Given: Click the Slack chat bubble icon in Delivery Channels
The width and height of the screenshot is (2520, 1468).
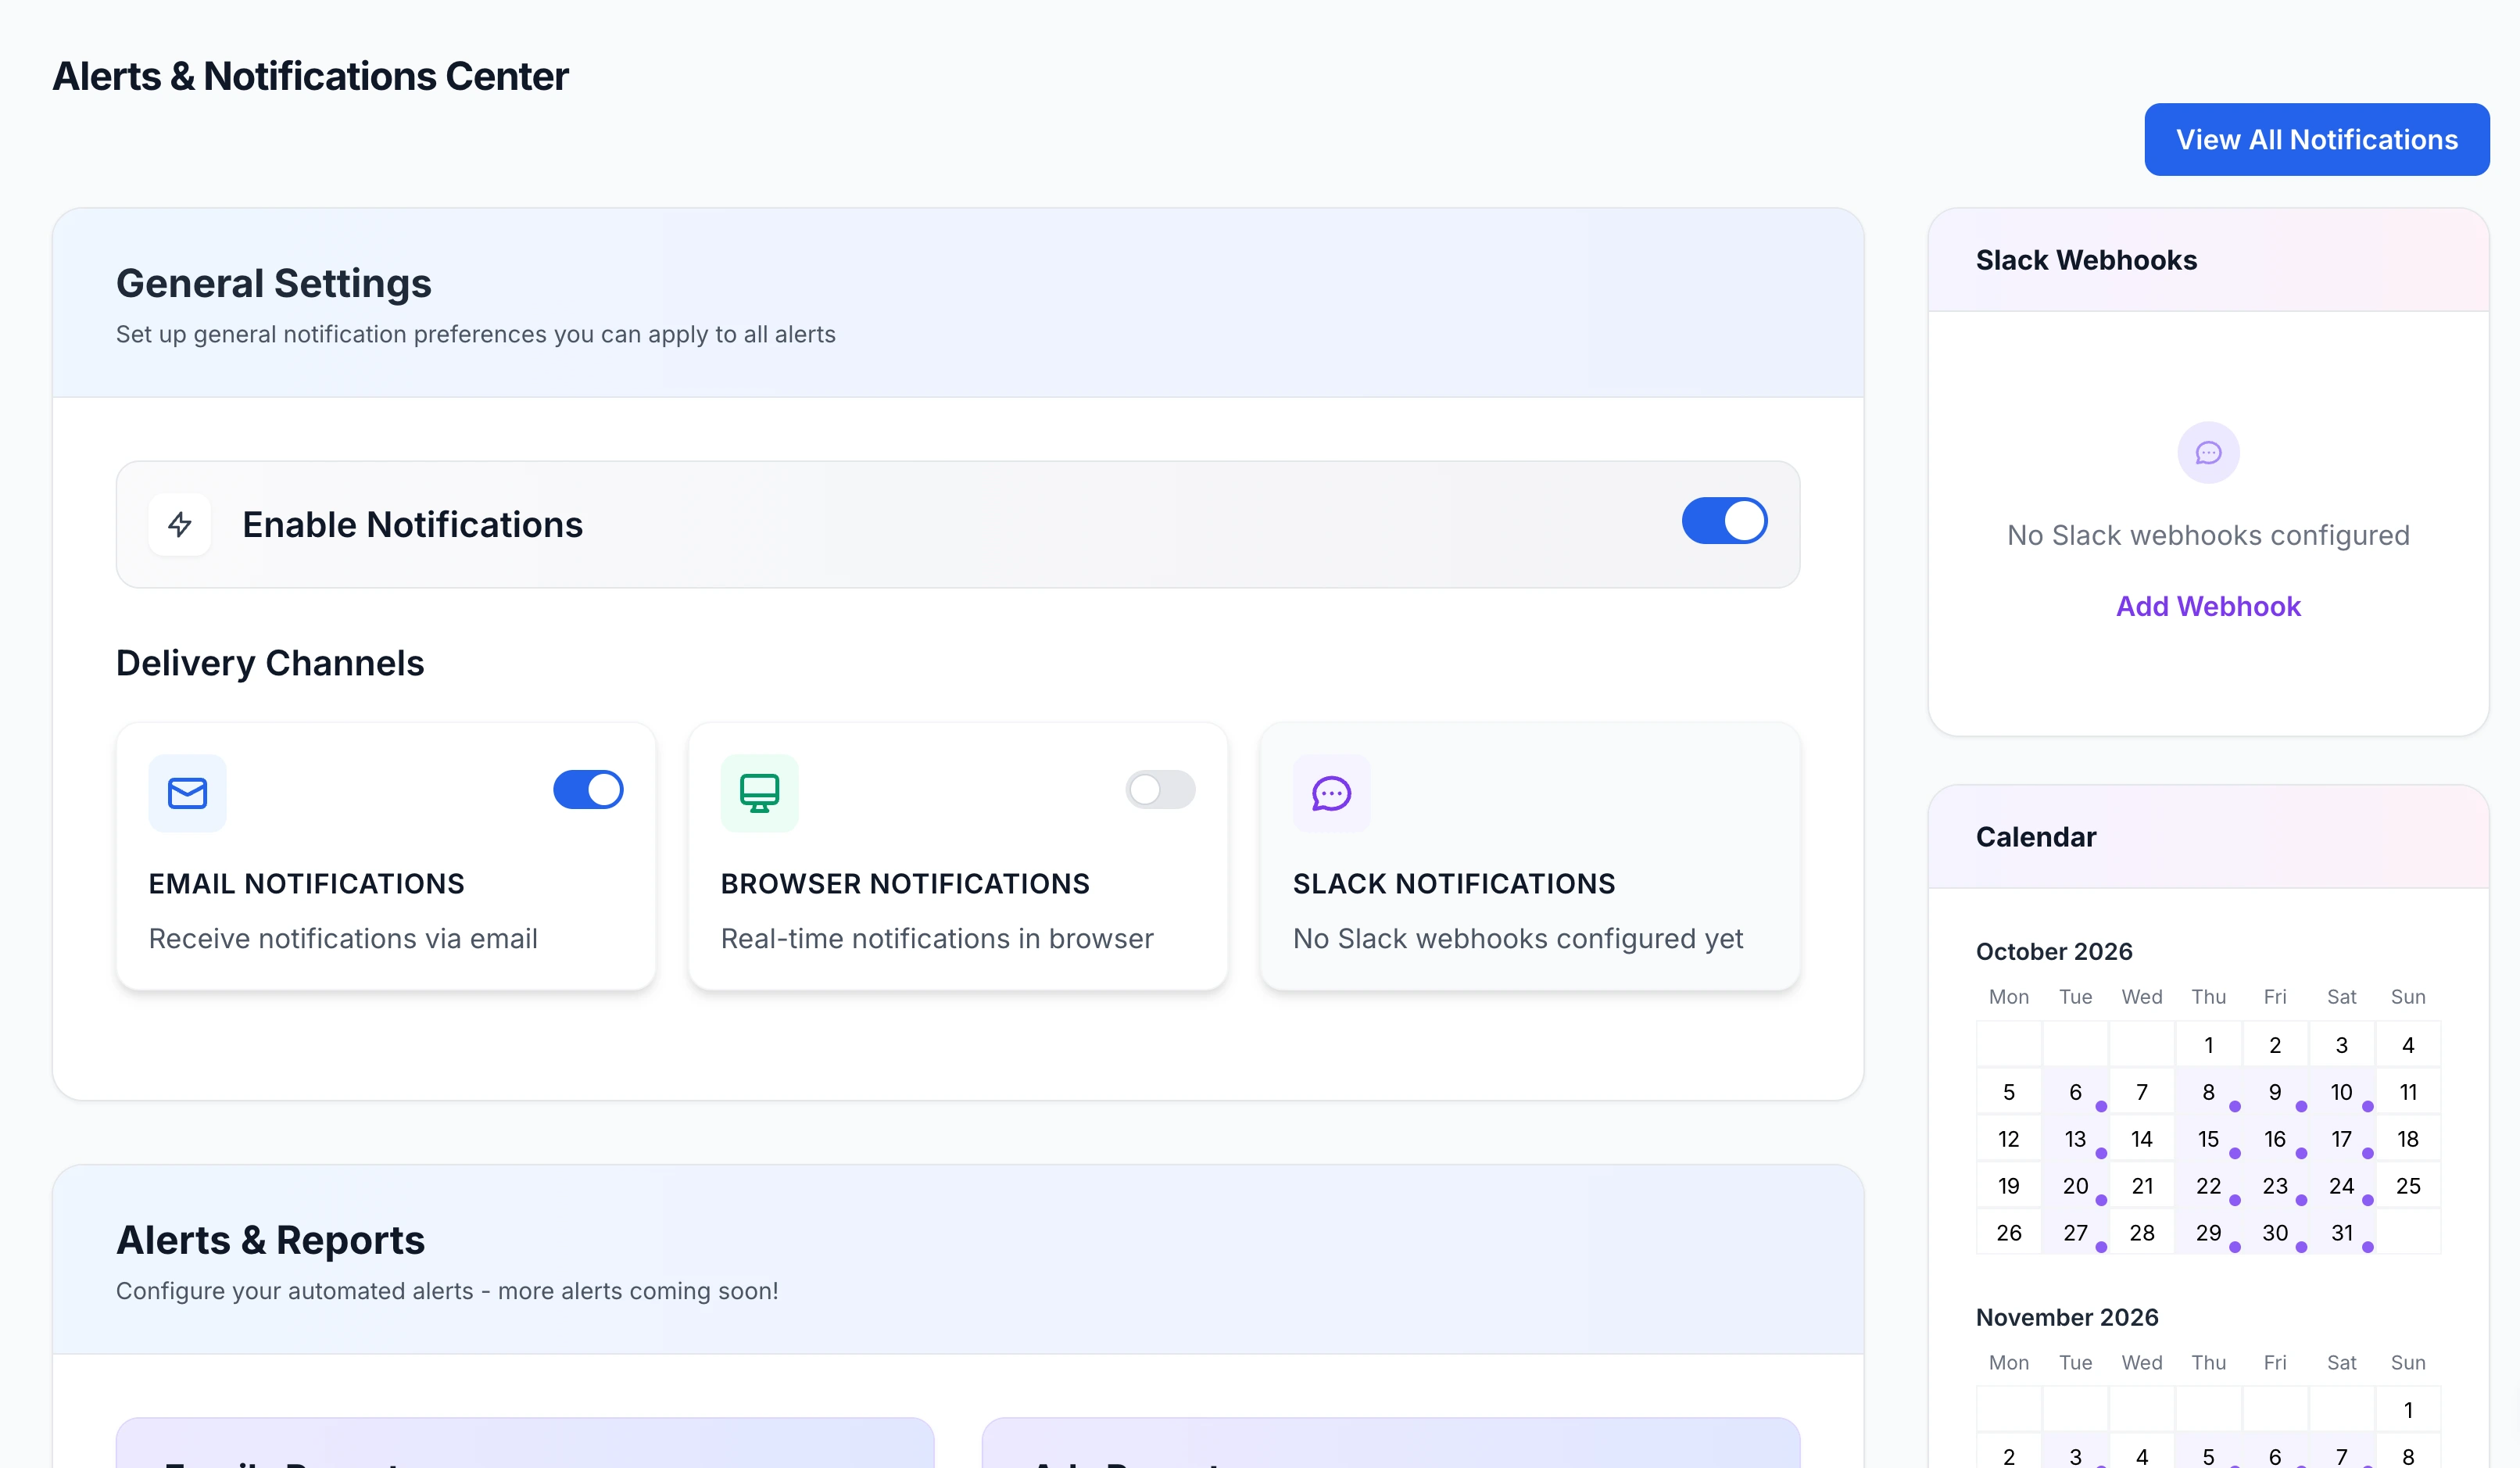Looking at the screenshot, I should [1331, 793].
